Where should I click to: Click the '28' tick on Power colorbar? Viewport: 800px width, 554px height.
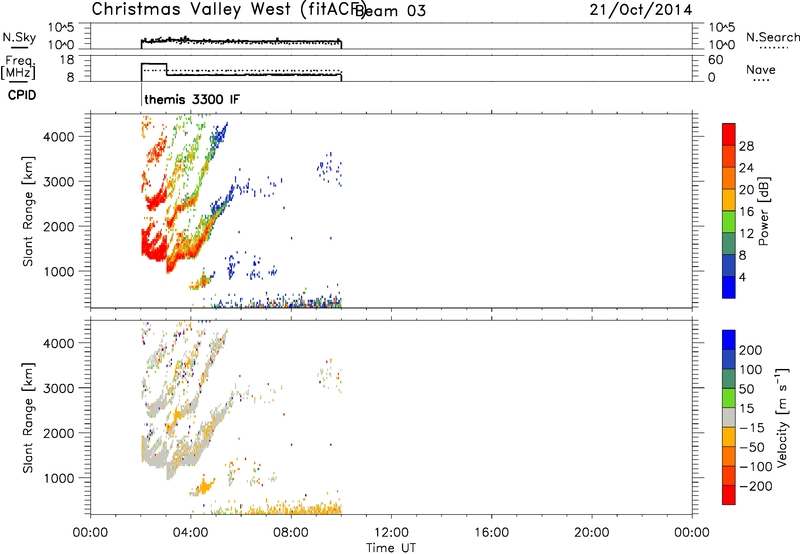[746, 146]
